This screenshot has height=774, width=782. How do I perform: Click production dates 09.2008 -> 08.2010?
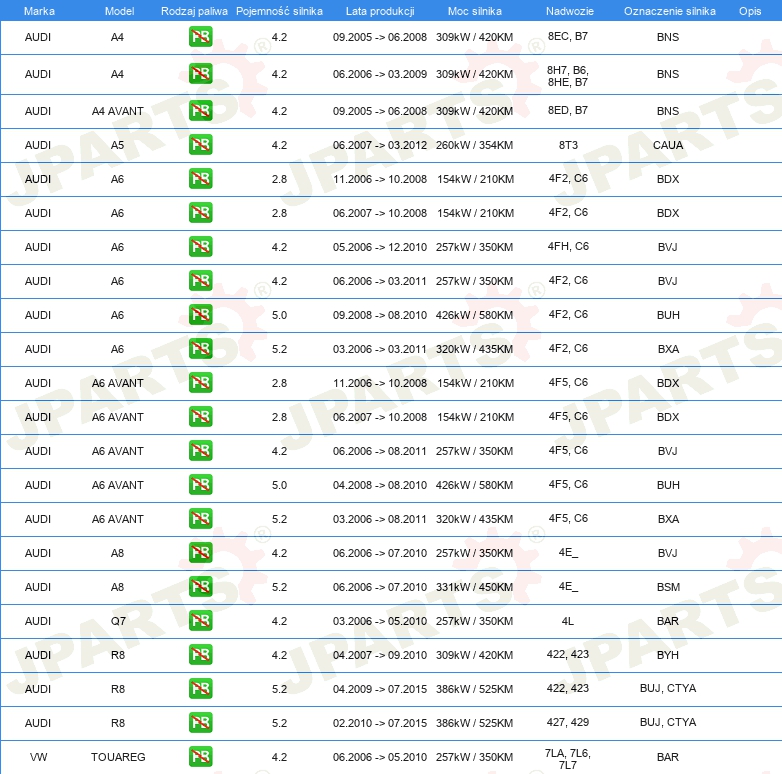coord(380,315)
